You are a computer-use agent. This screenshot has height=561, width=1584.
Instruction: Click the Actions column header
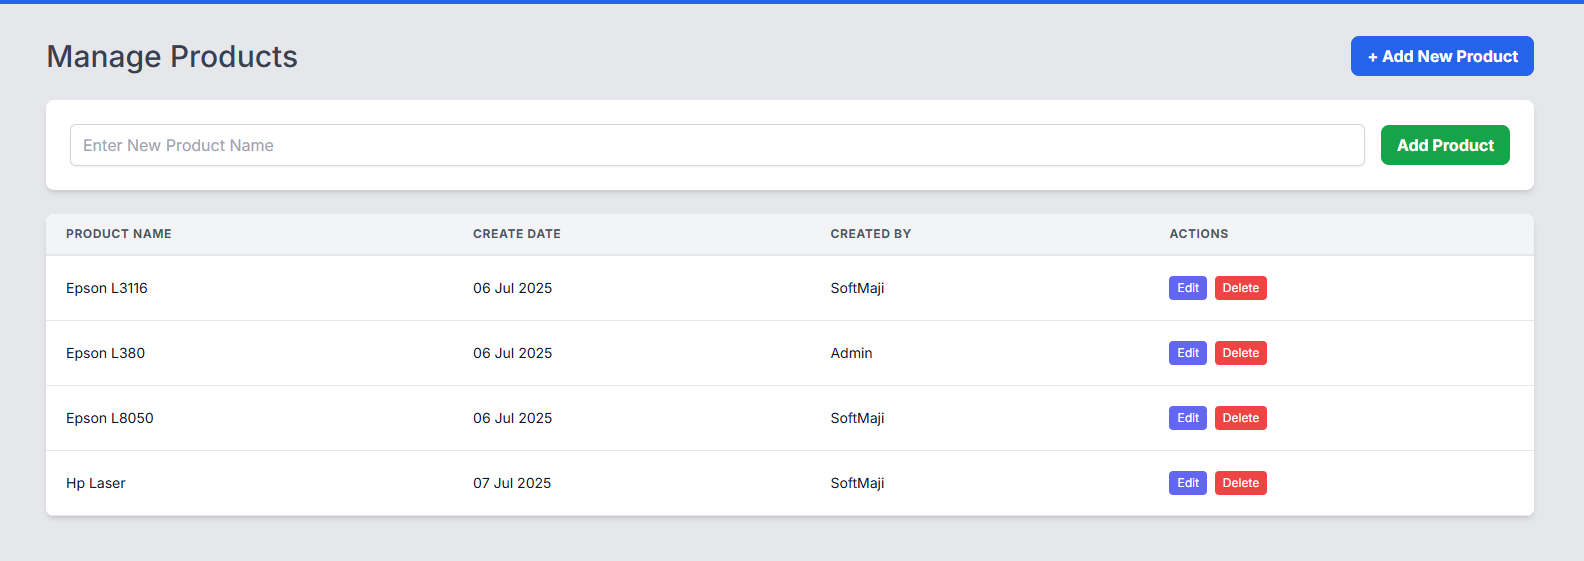(1198, 234)
